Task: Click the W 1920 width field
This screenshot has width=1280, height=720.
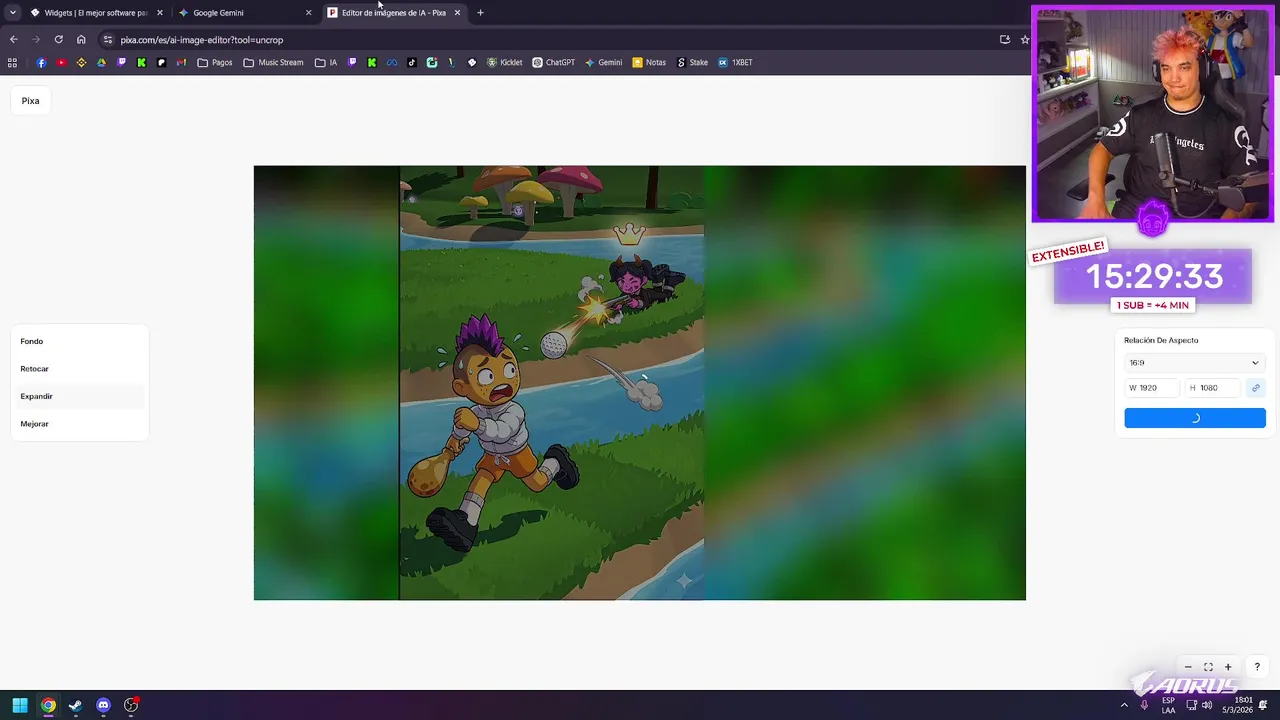Action: (x=1151, y=388)
